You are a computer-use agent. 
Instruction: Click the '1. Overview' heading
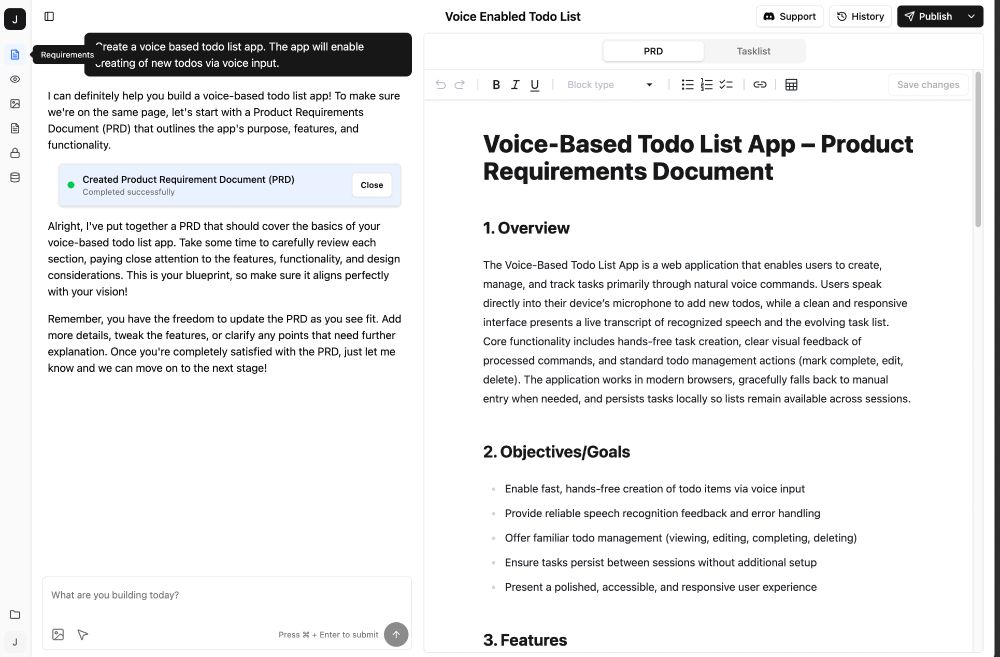(x=526, y=228)
